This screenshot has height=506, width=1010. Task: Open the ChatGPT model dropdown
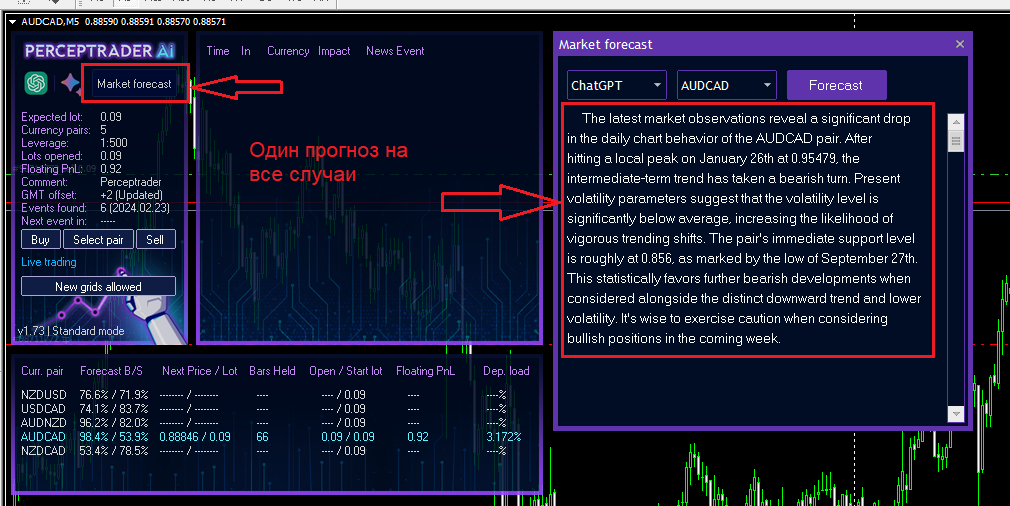pyautogui.click(x=616, y=85)
